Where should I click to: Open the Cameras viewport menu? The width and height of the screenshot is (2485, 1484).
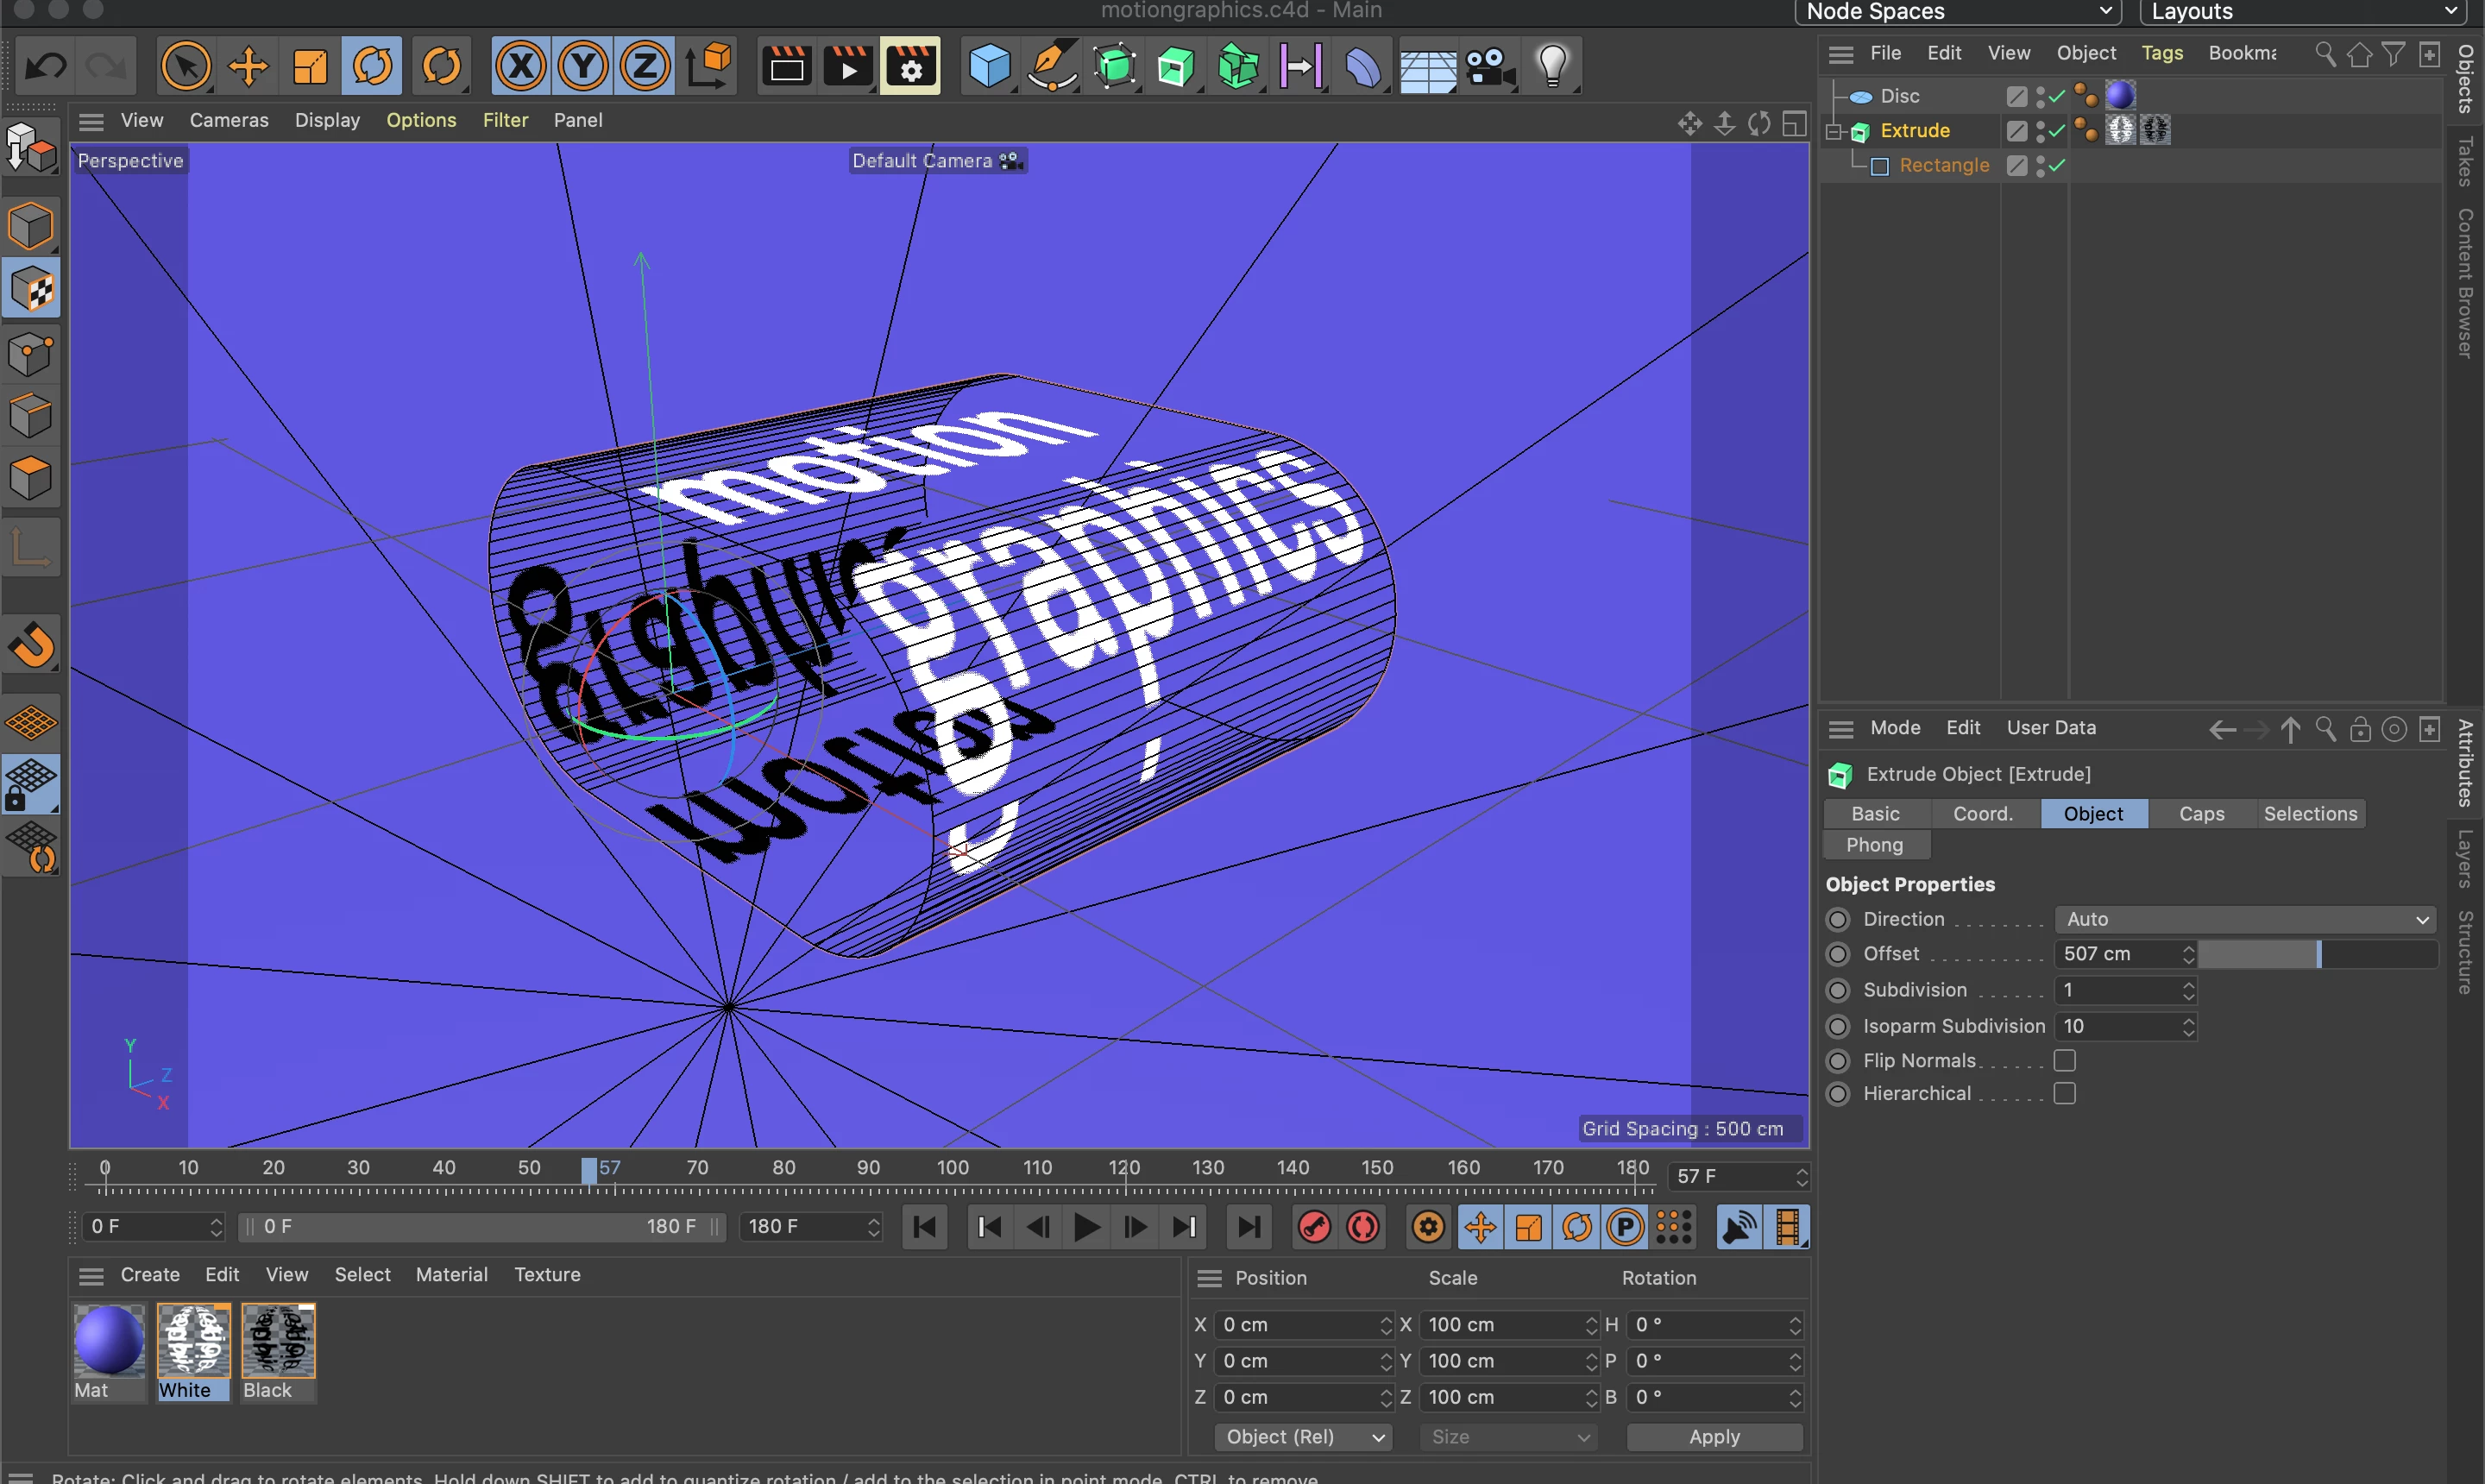229,120
